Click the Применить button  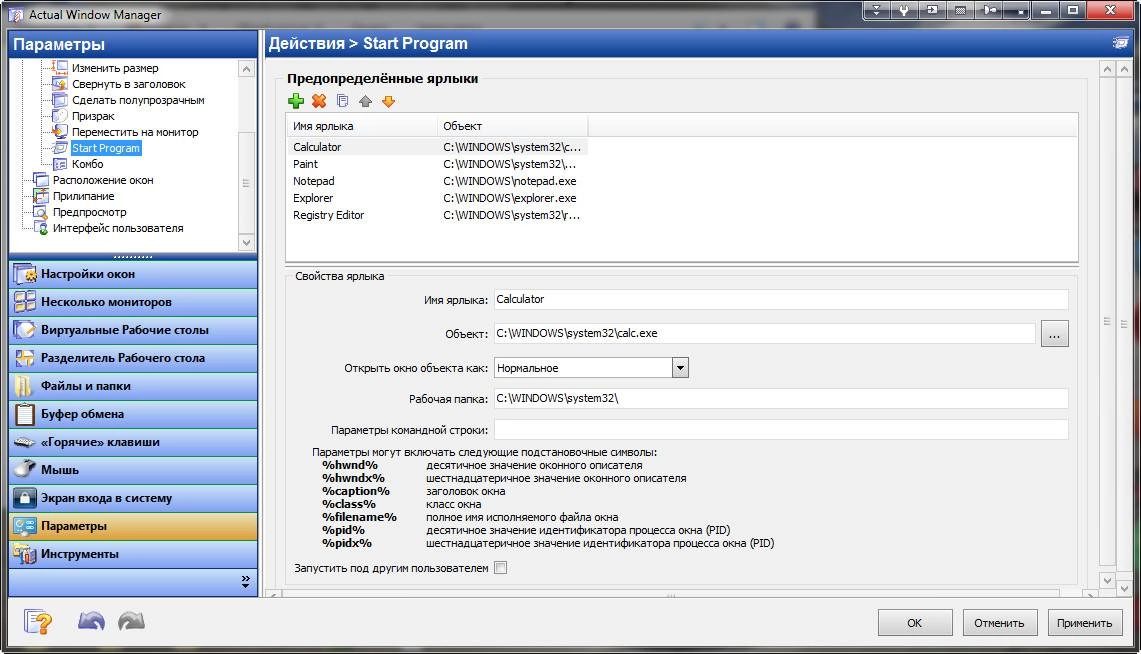click(1084, 623)
